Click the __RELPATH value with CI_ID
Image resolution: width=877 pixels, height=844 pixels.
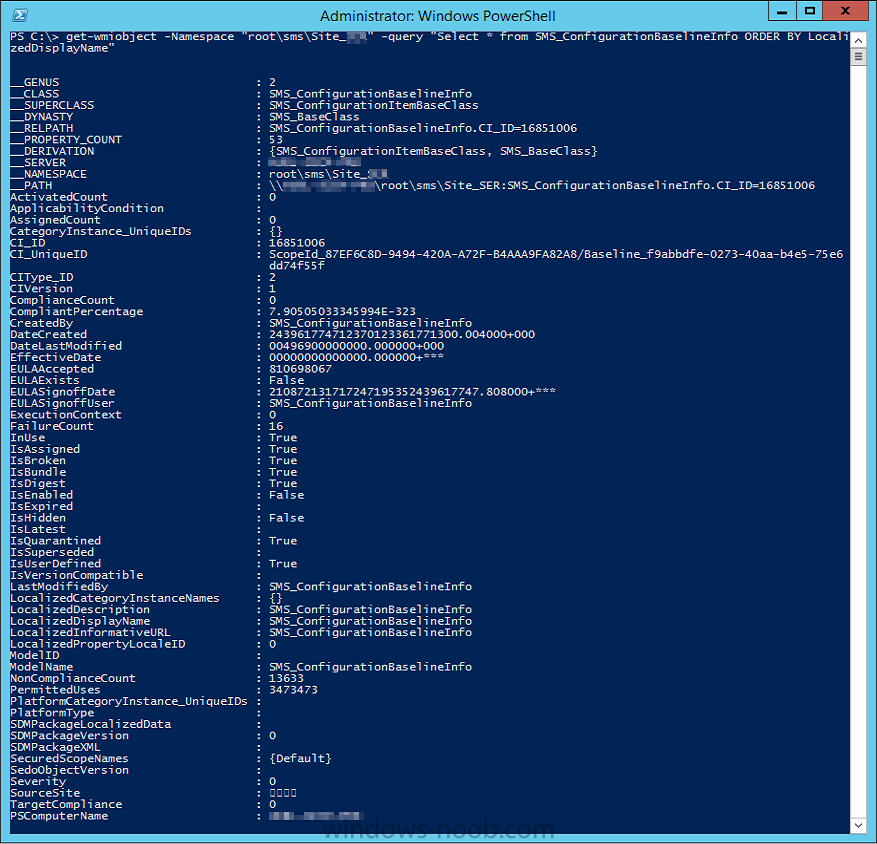click(x=423, y=128)
